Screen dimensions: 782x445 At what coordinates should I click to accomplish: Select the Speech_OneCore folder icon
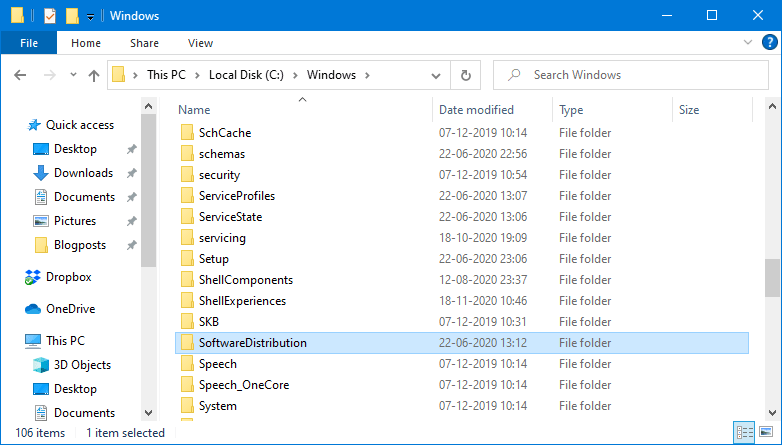point(187,385)
